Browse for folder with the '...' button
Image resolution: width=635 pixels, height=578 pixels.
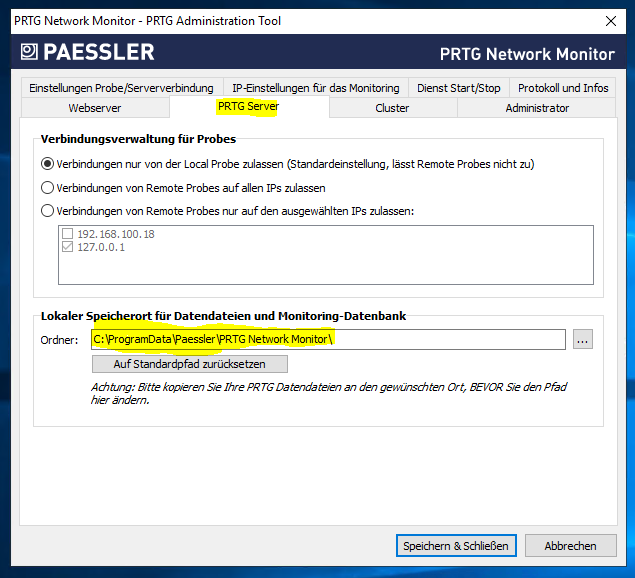coord(583,339)
